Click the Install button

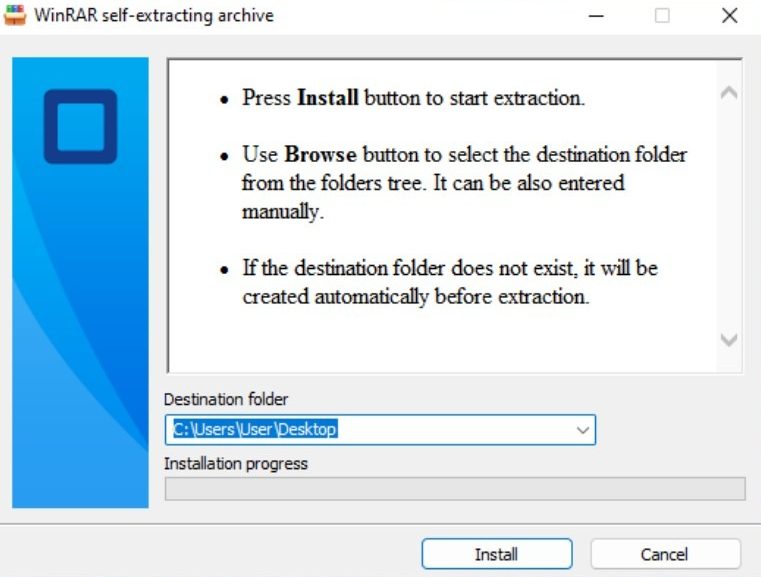[496, 554]
